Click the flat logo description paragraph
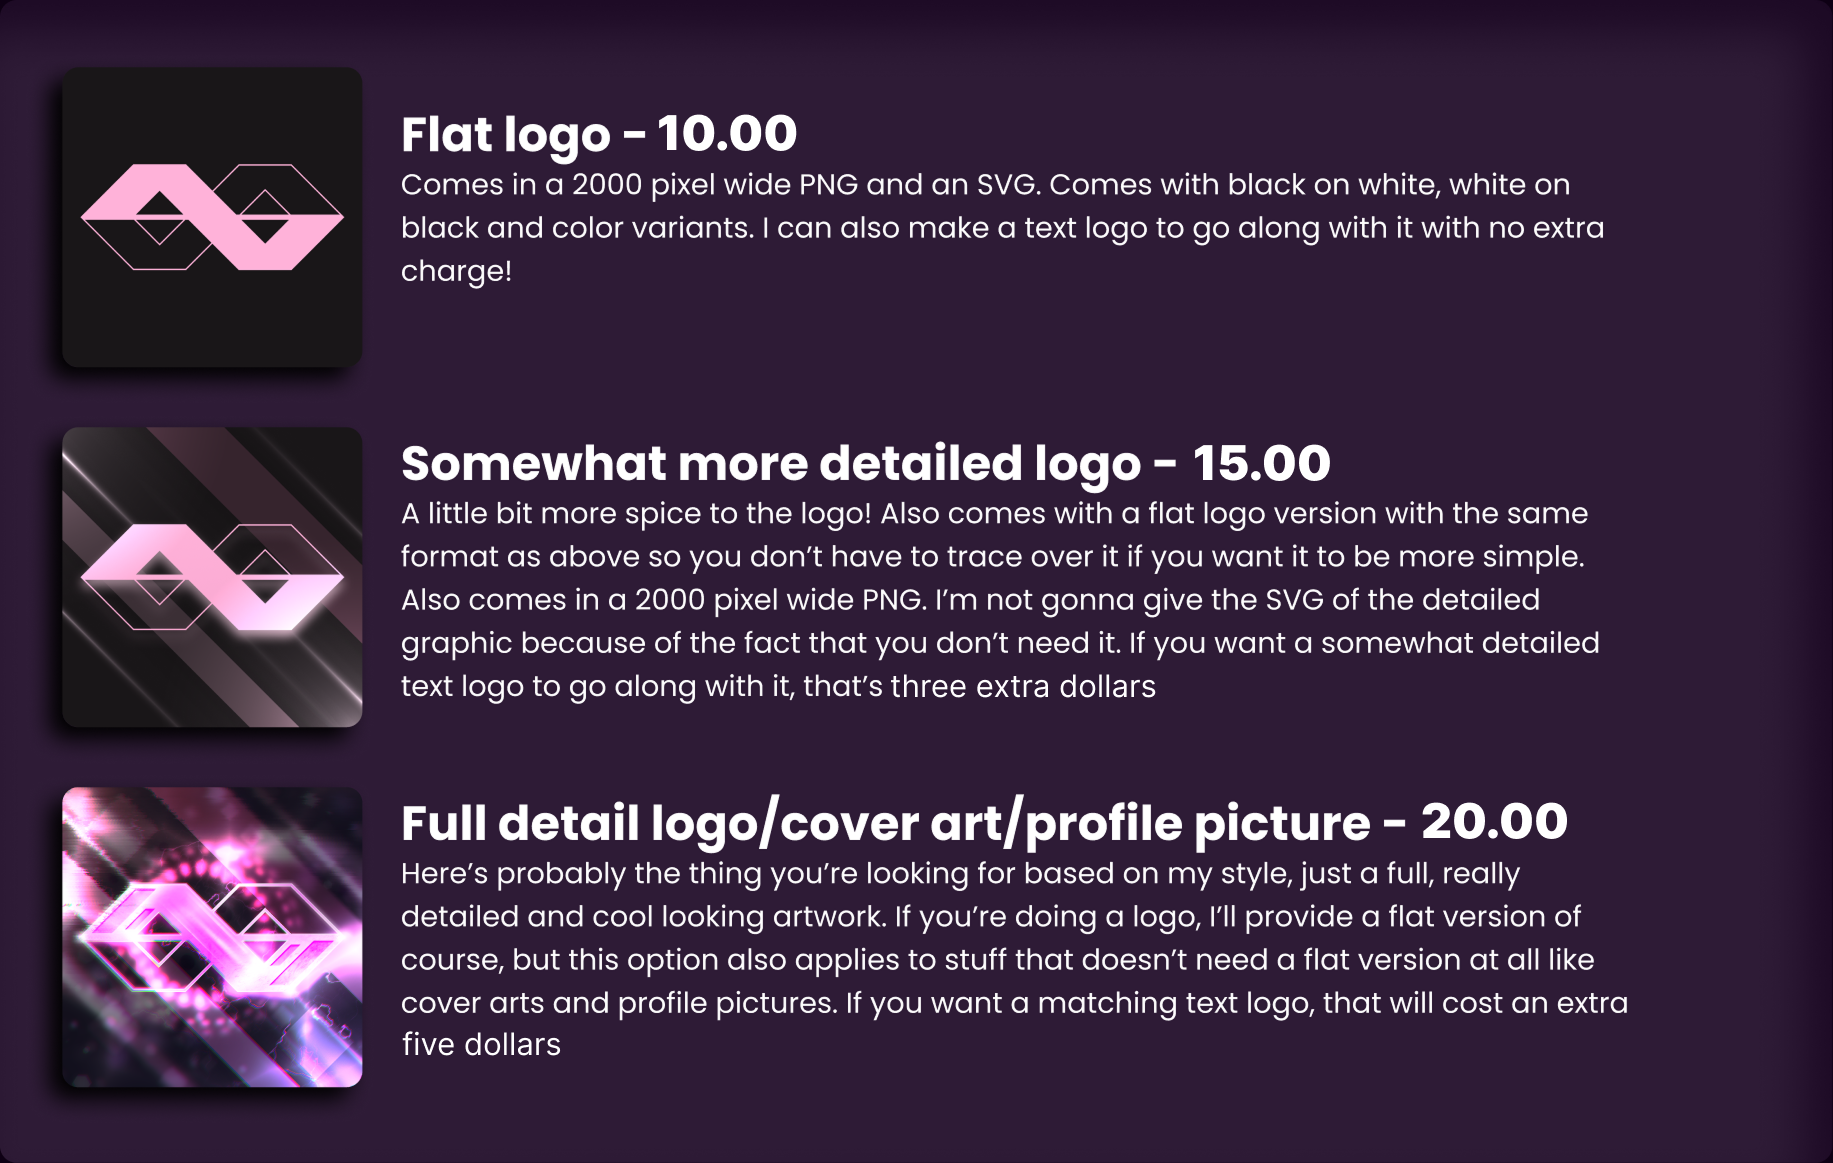This screenshot has width=1833, height=1163. [1000, 227]
